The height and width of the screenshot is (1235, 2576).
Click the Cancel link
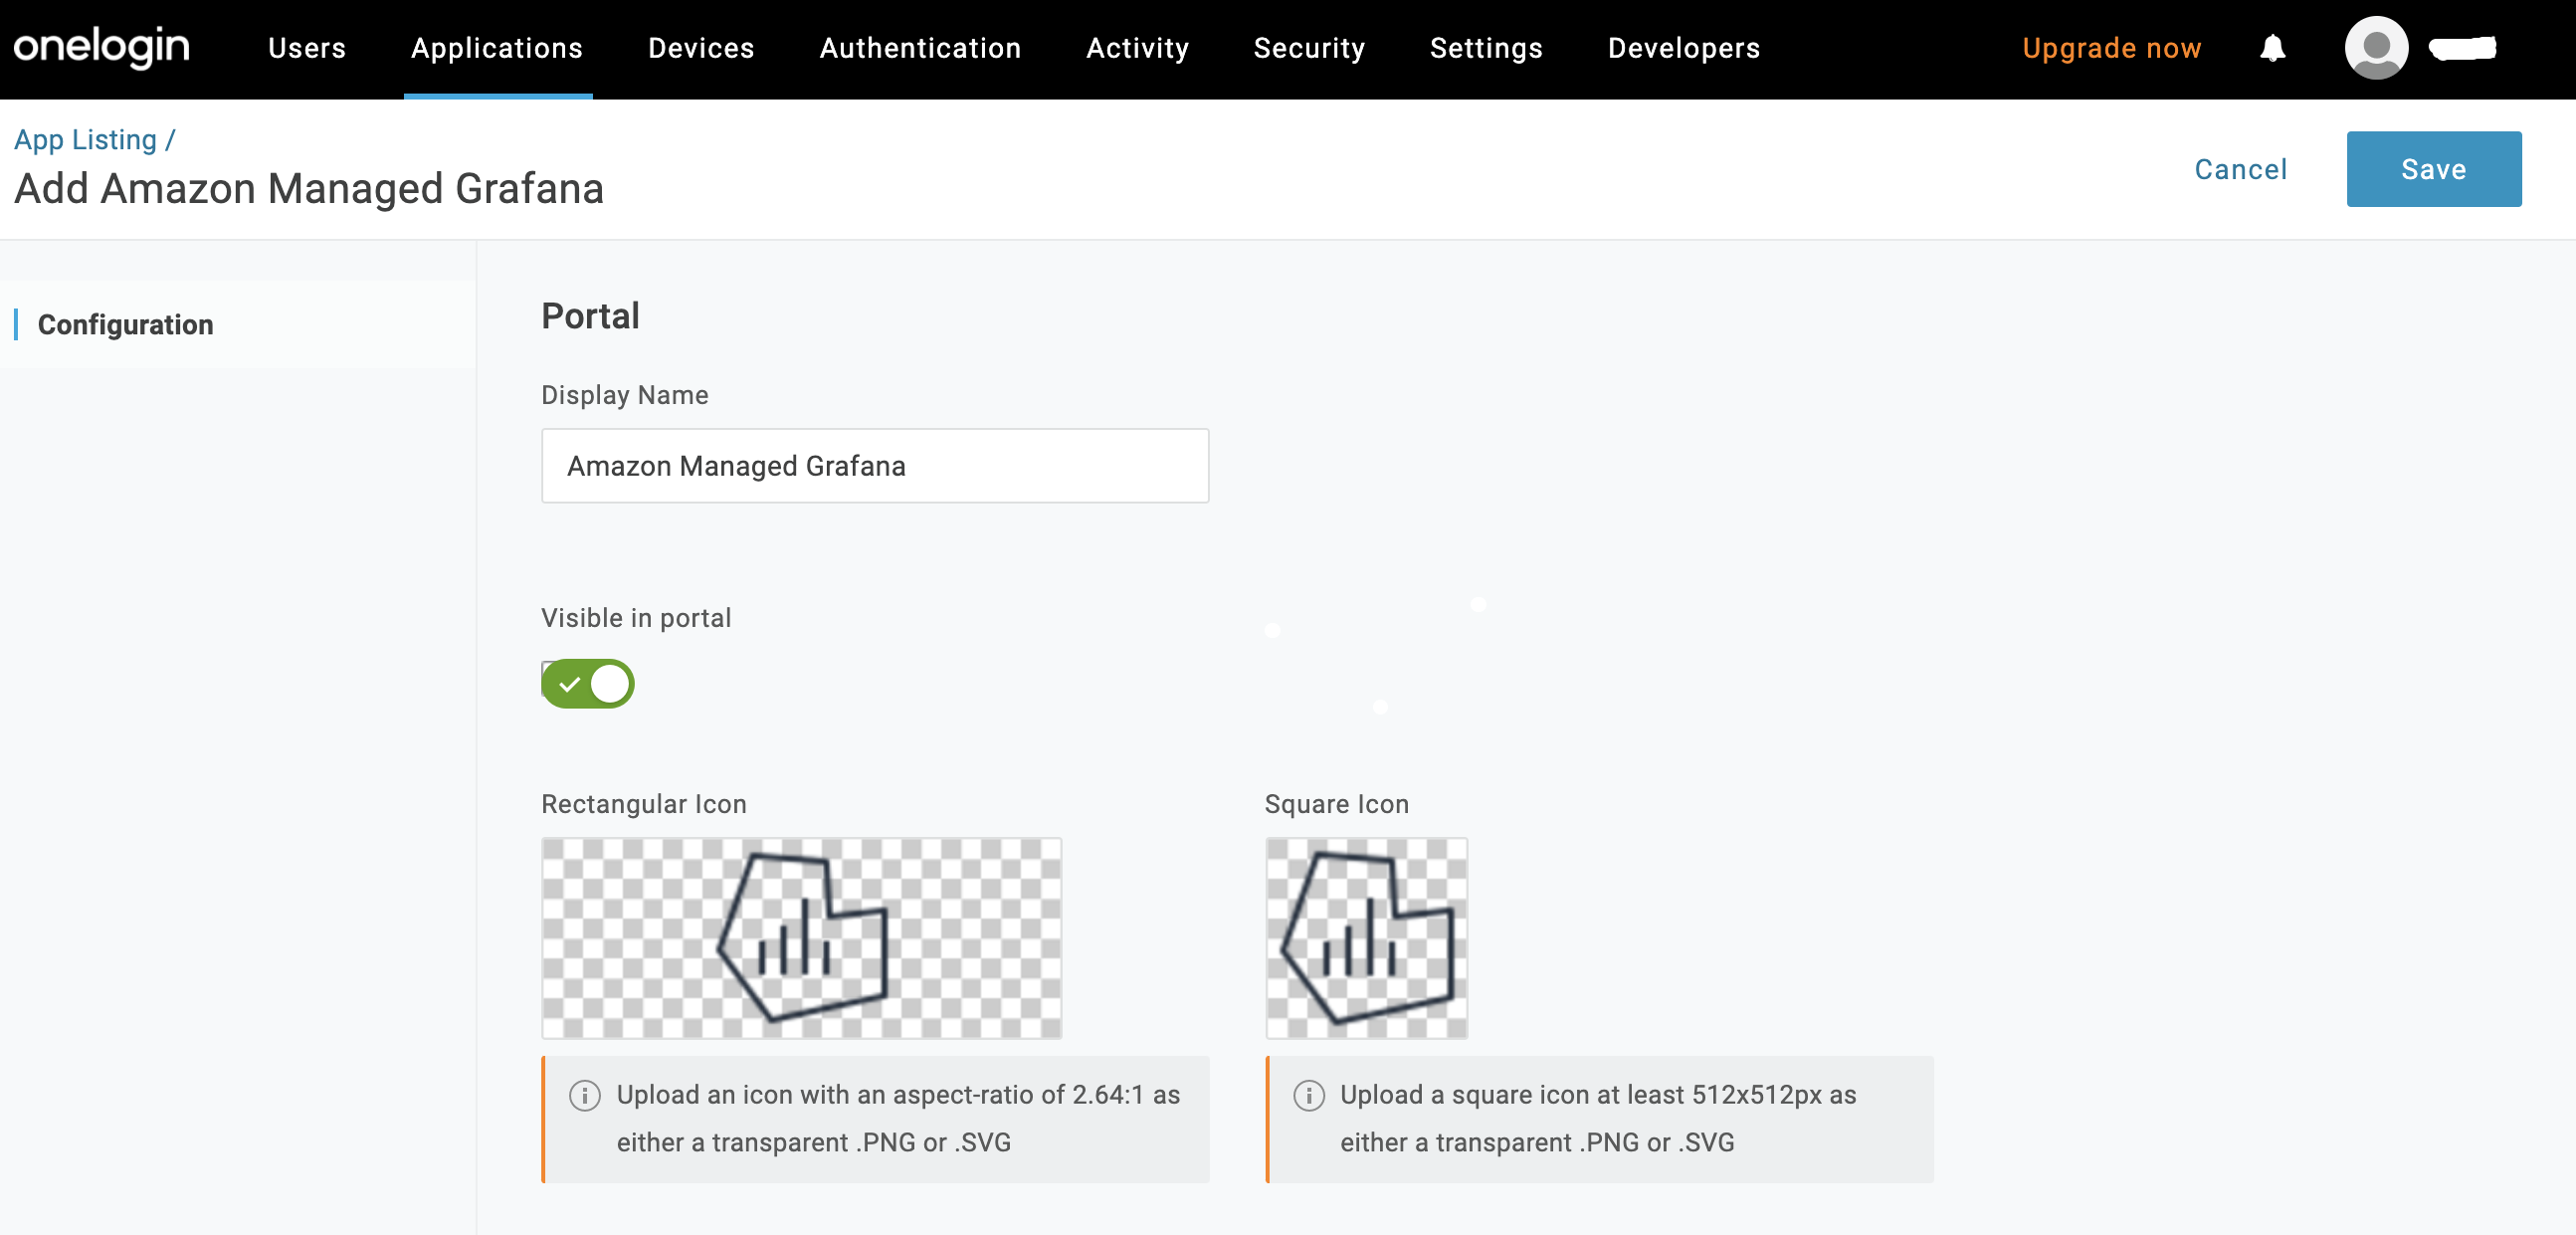(2240, 169)
